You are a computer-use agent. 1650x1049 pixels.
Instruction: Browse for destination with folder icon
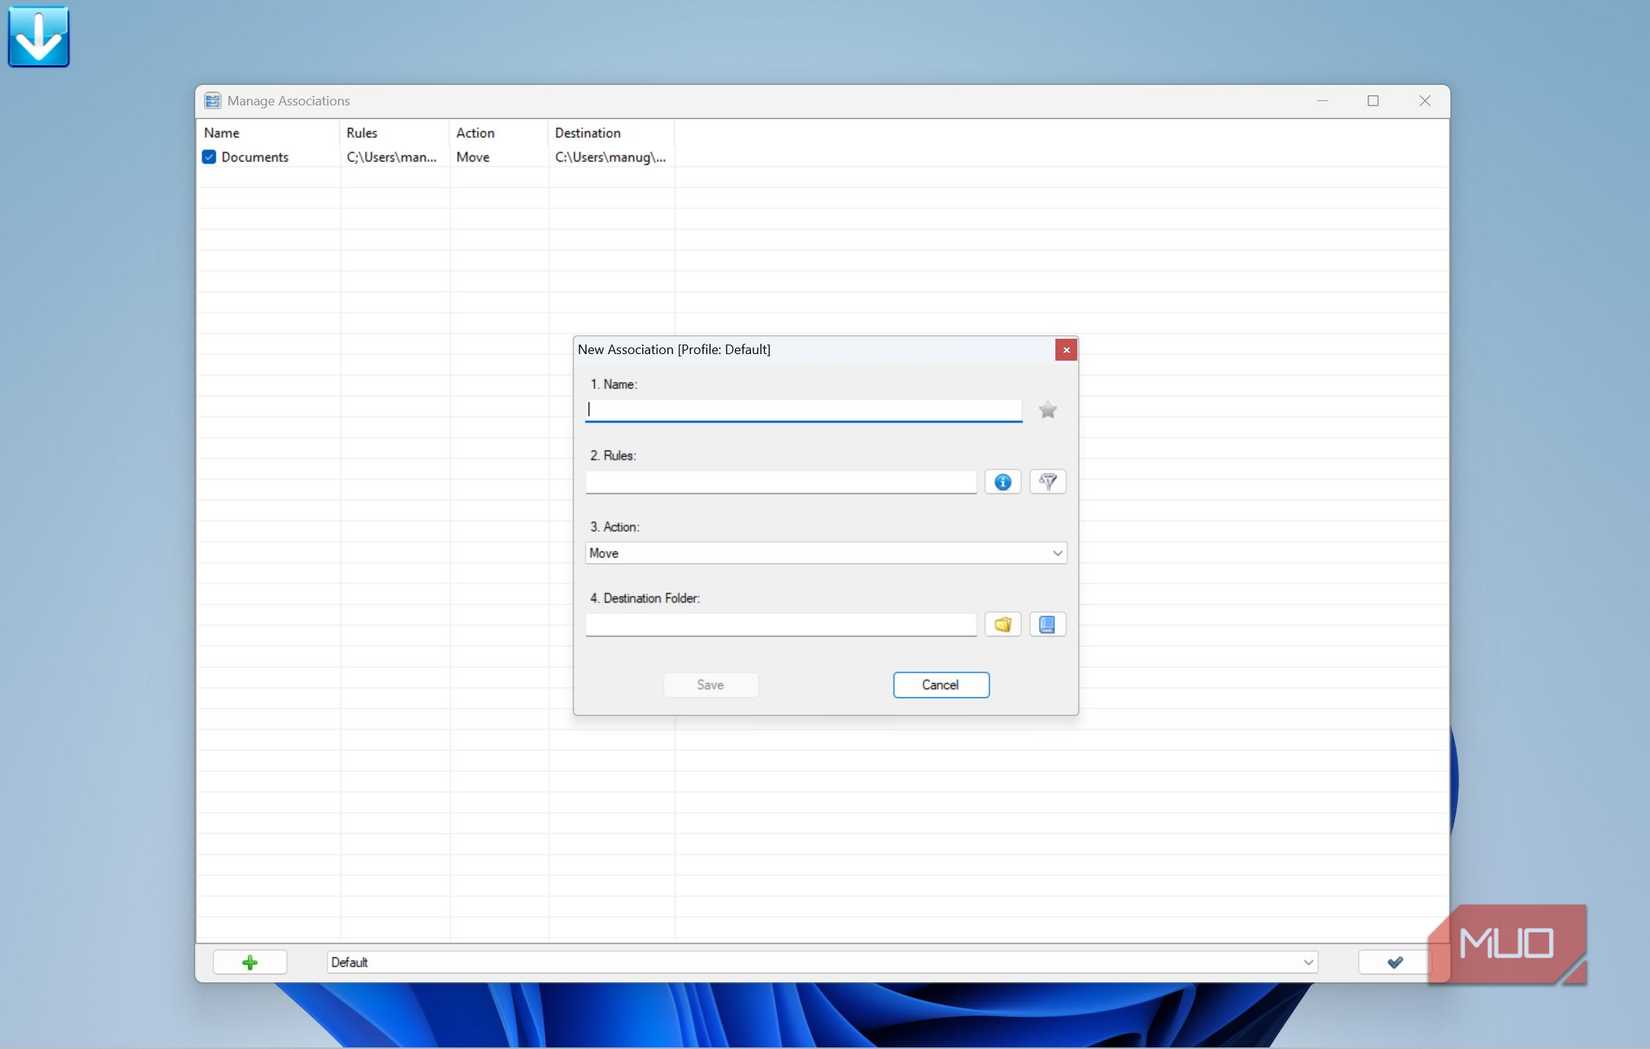[1002, 625]
